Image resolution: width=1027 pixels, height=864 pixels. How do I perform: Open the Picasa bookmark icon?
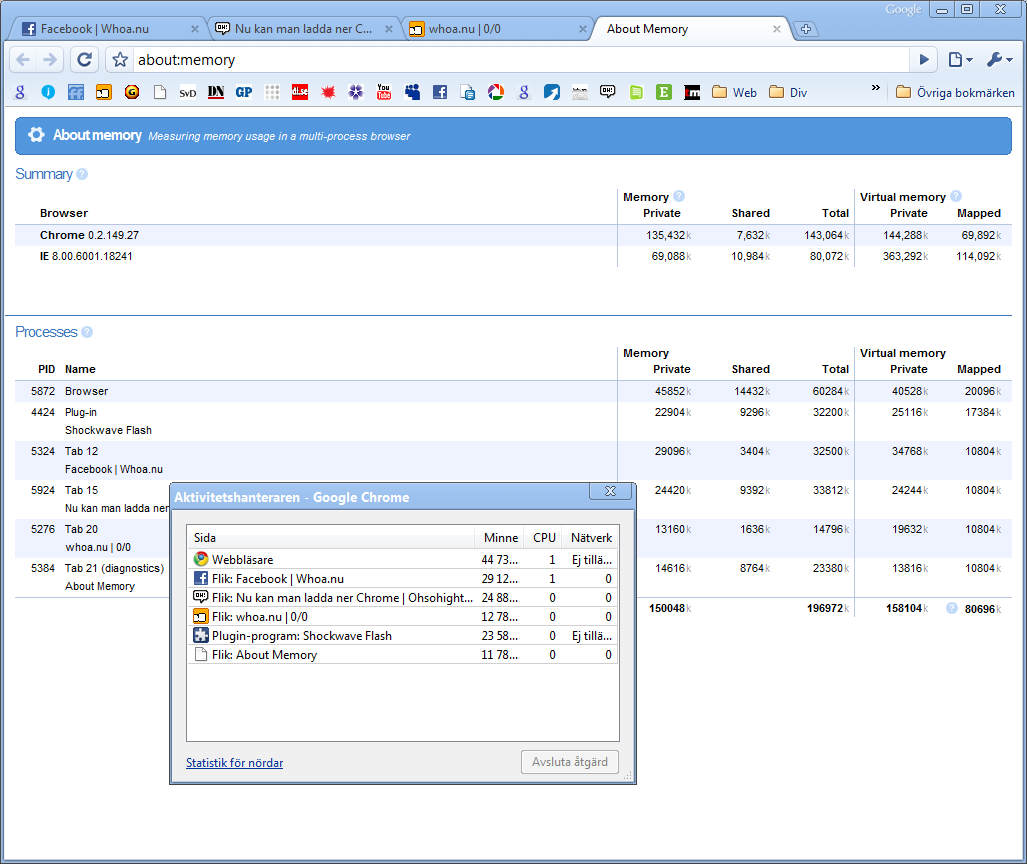point(496,92)
